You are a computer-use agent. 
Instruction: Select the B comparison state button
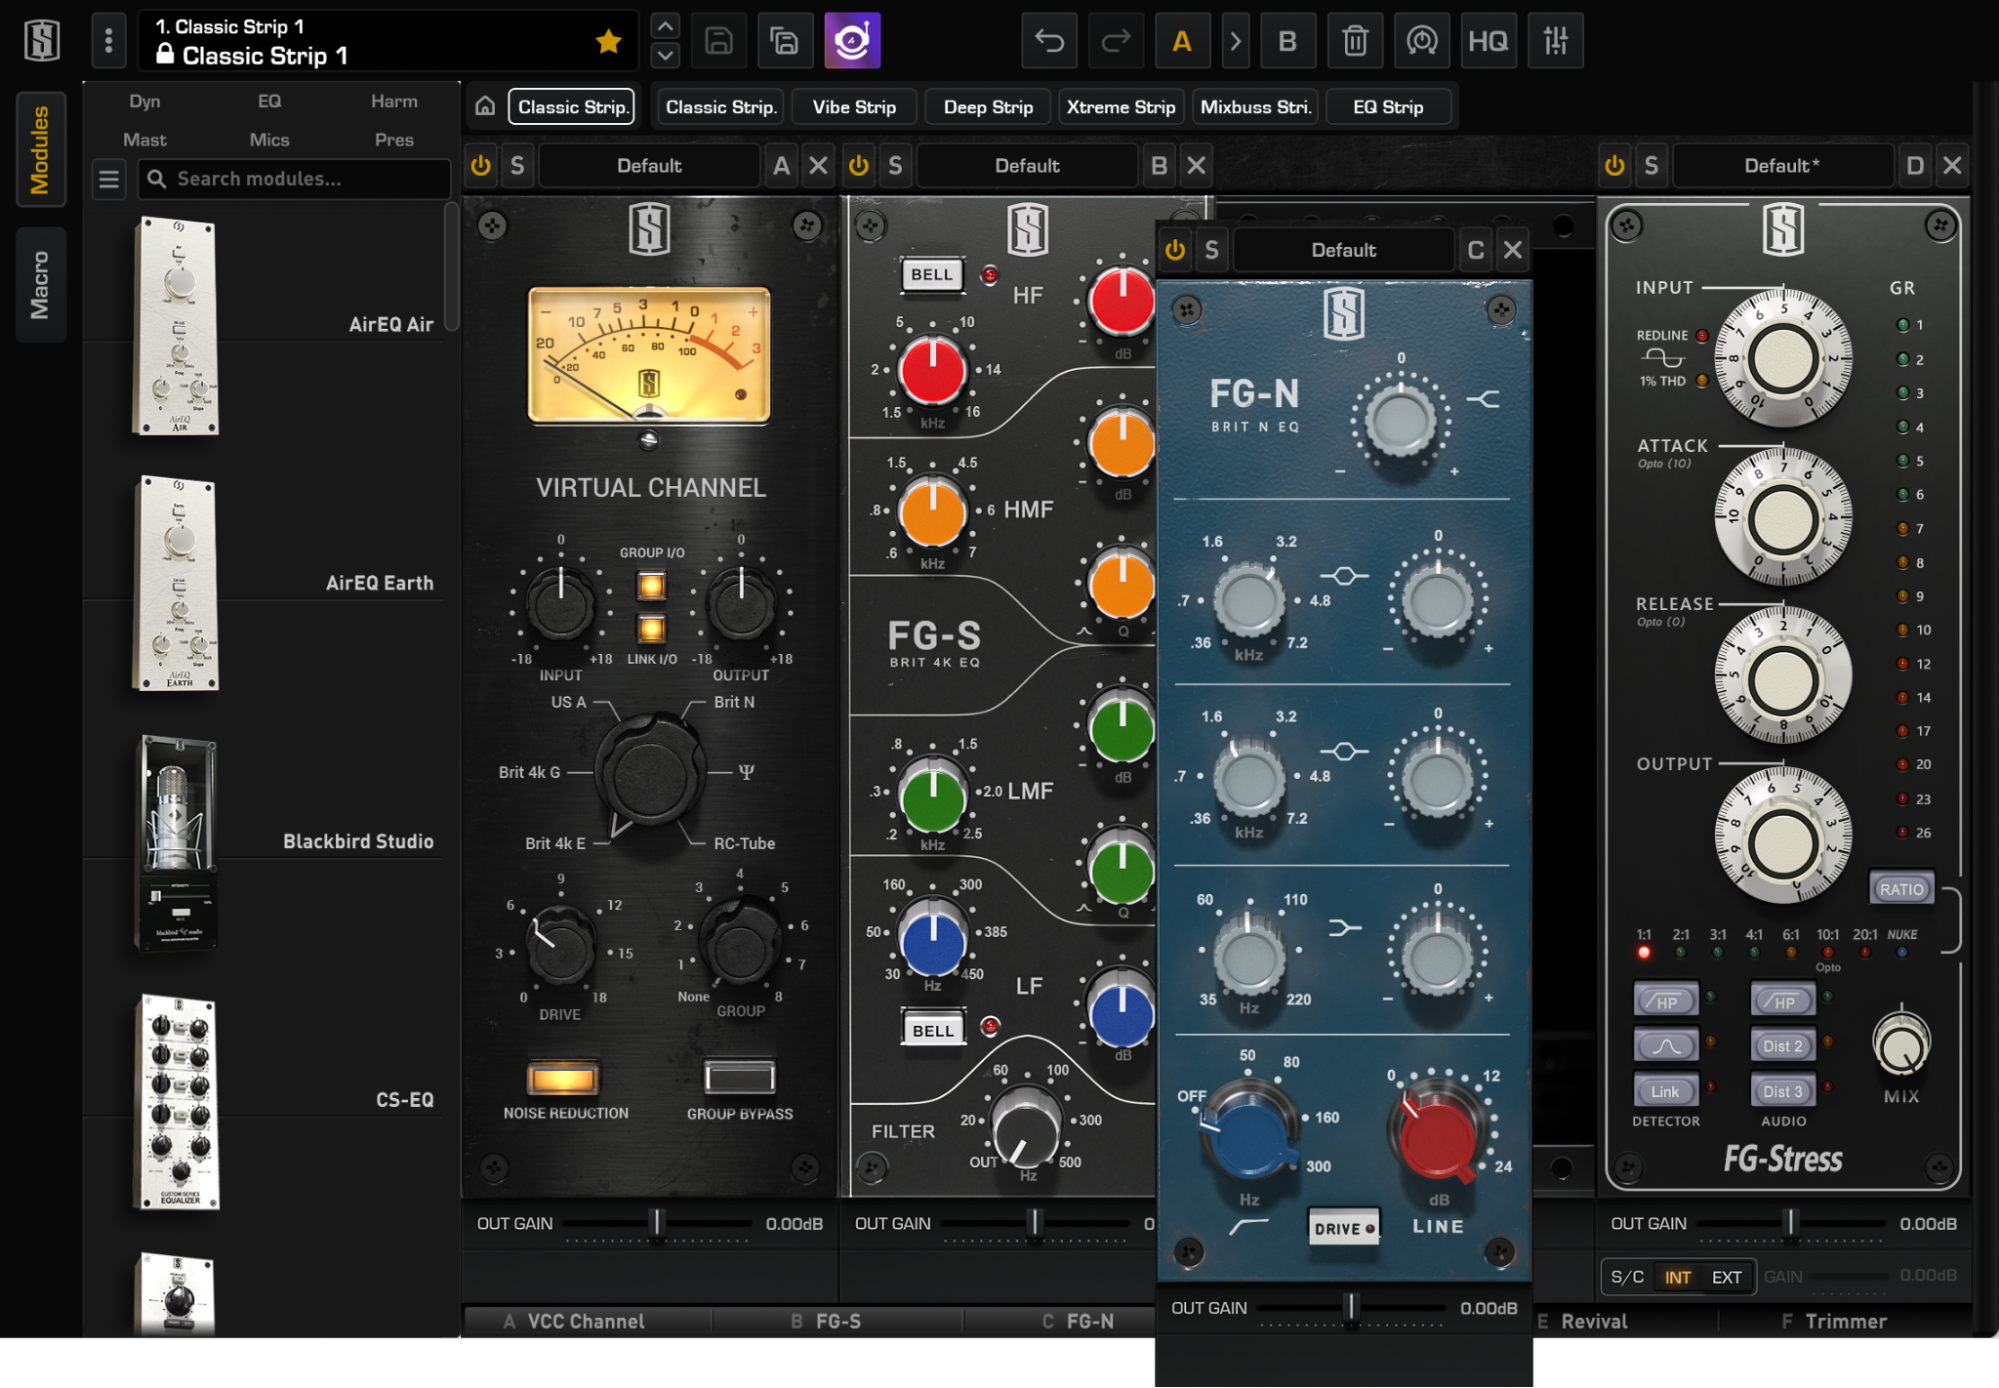coord(1288,41)
